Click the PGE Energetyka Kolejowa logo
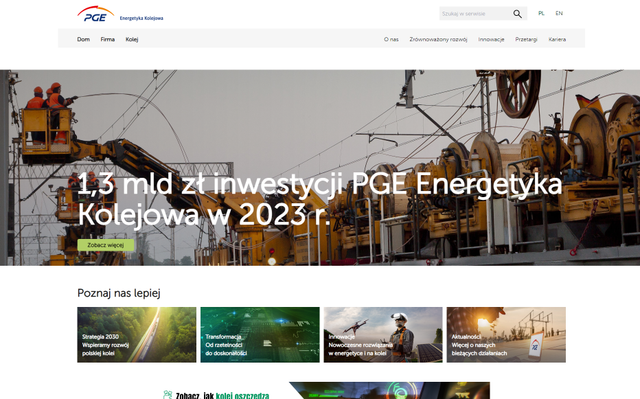640x399 pixels. coord(120,14)
